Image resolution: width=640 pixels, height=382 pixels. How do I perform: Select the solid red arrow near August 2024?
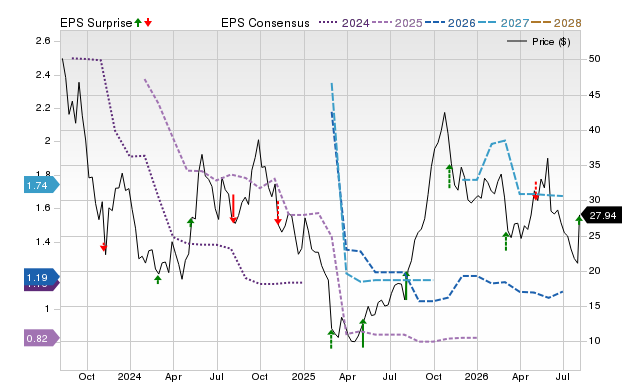(x=233, y=209)
